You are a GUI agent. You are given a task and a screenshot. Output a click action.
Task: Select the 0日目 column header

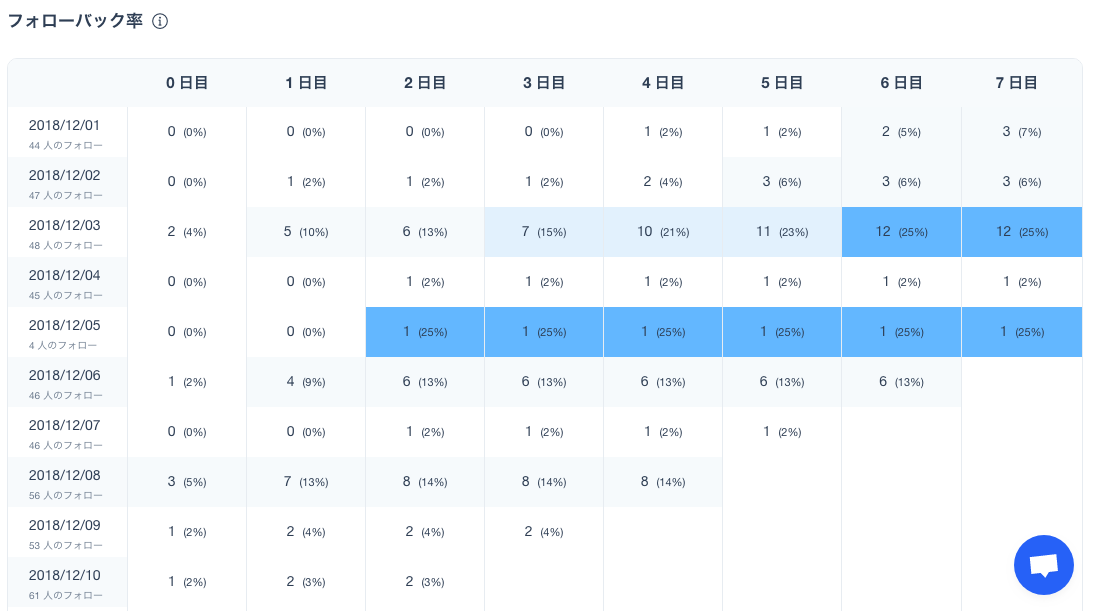coord(186,83)
